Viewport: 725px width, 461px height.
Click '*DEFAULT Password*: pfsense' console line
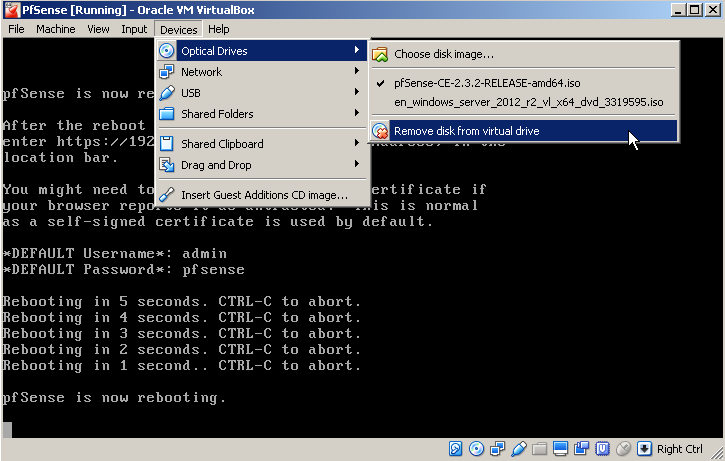coord(123,270)
